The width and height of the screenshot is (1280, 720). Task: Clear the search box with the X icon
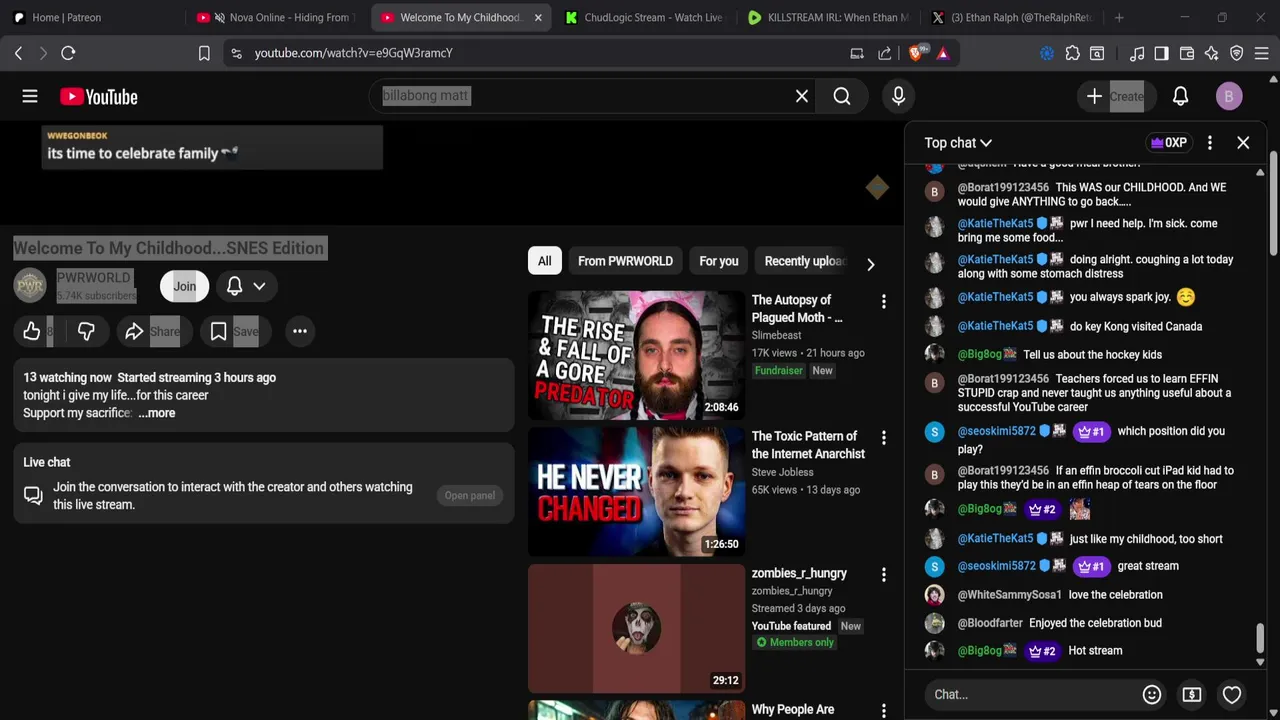point(802,96)
